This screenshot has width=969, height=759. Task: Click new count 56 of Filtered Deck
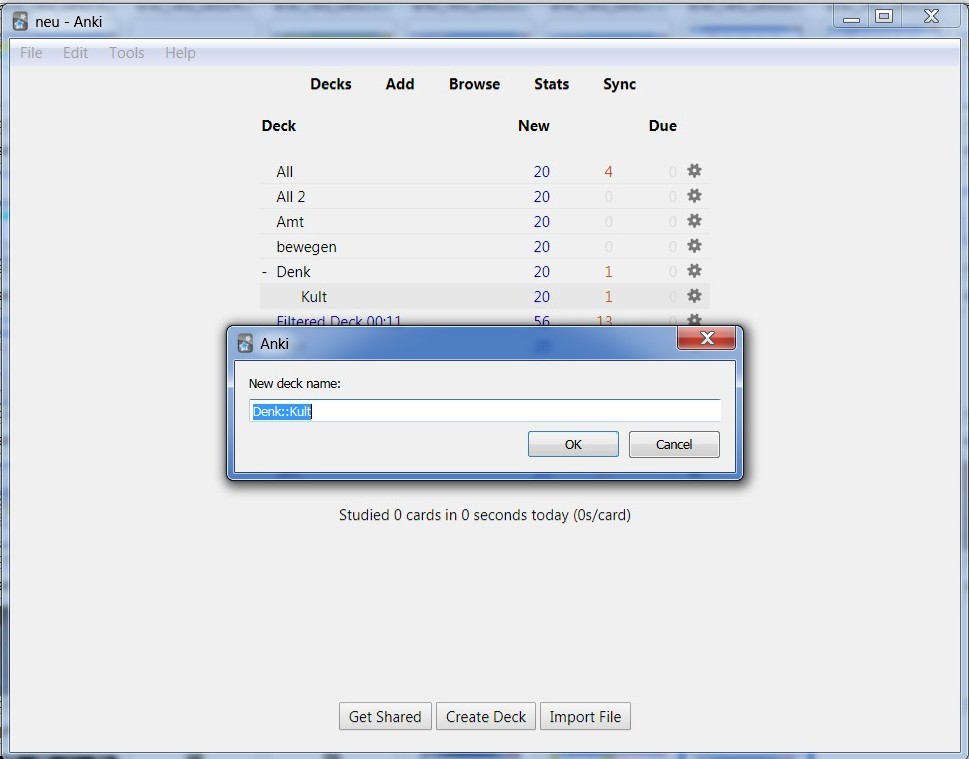(541, 320)
